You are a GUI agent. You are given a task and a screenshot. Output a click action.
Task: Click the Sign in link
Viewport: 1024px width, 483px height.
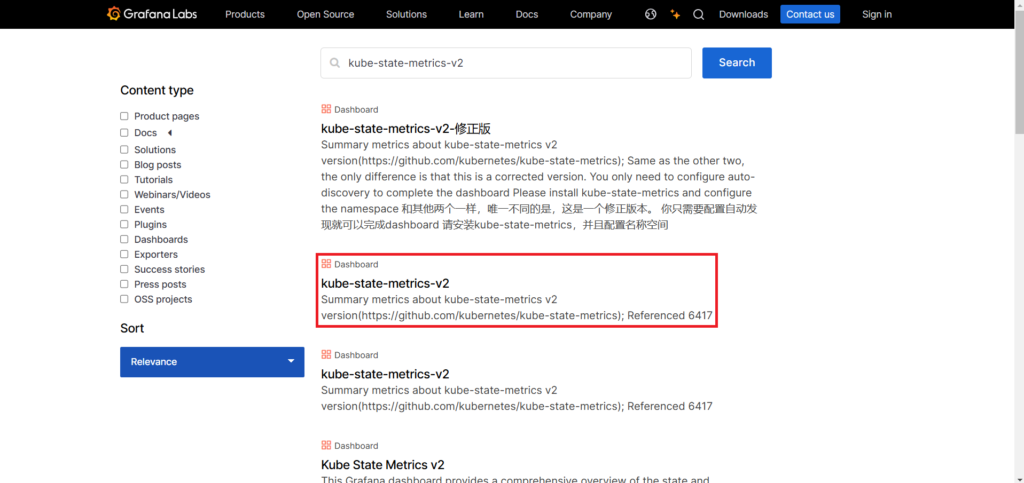pos(876,14)
